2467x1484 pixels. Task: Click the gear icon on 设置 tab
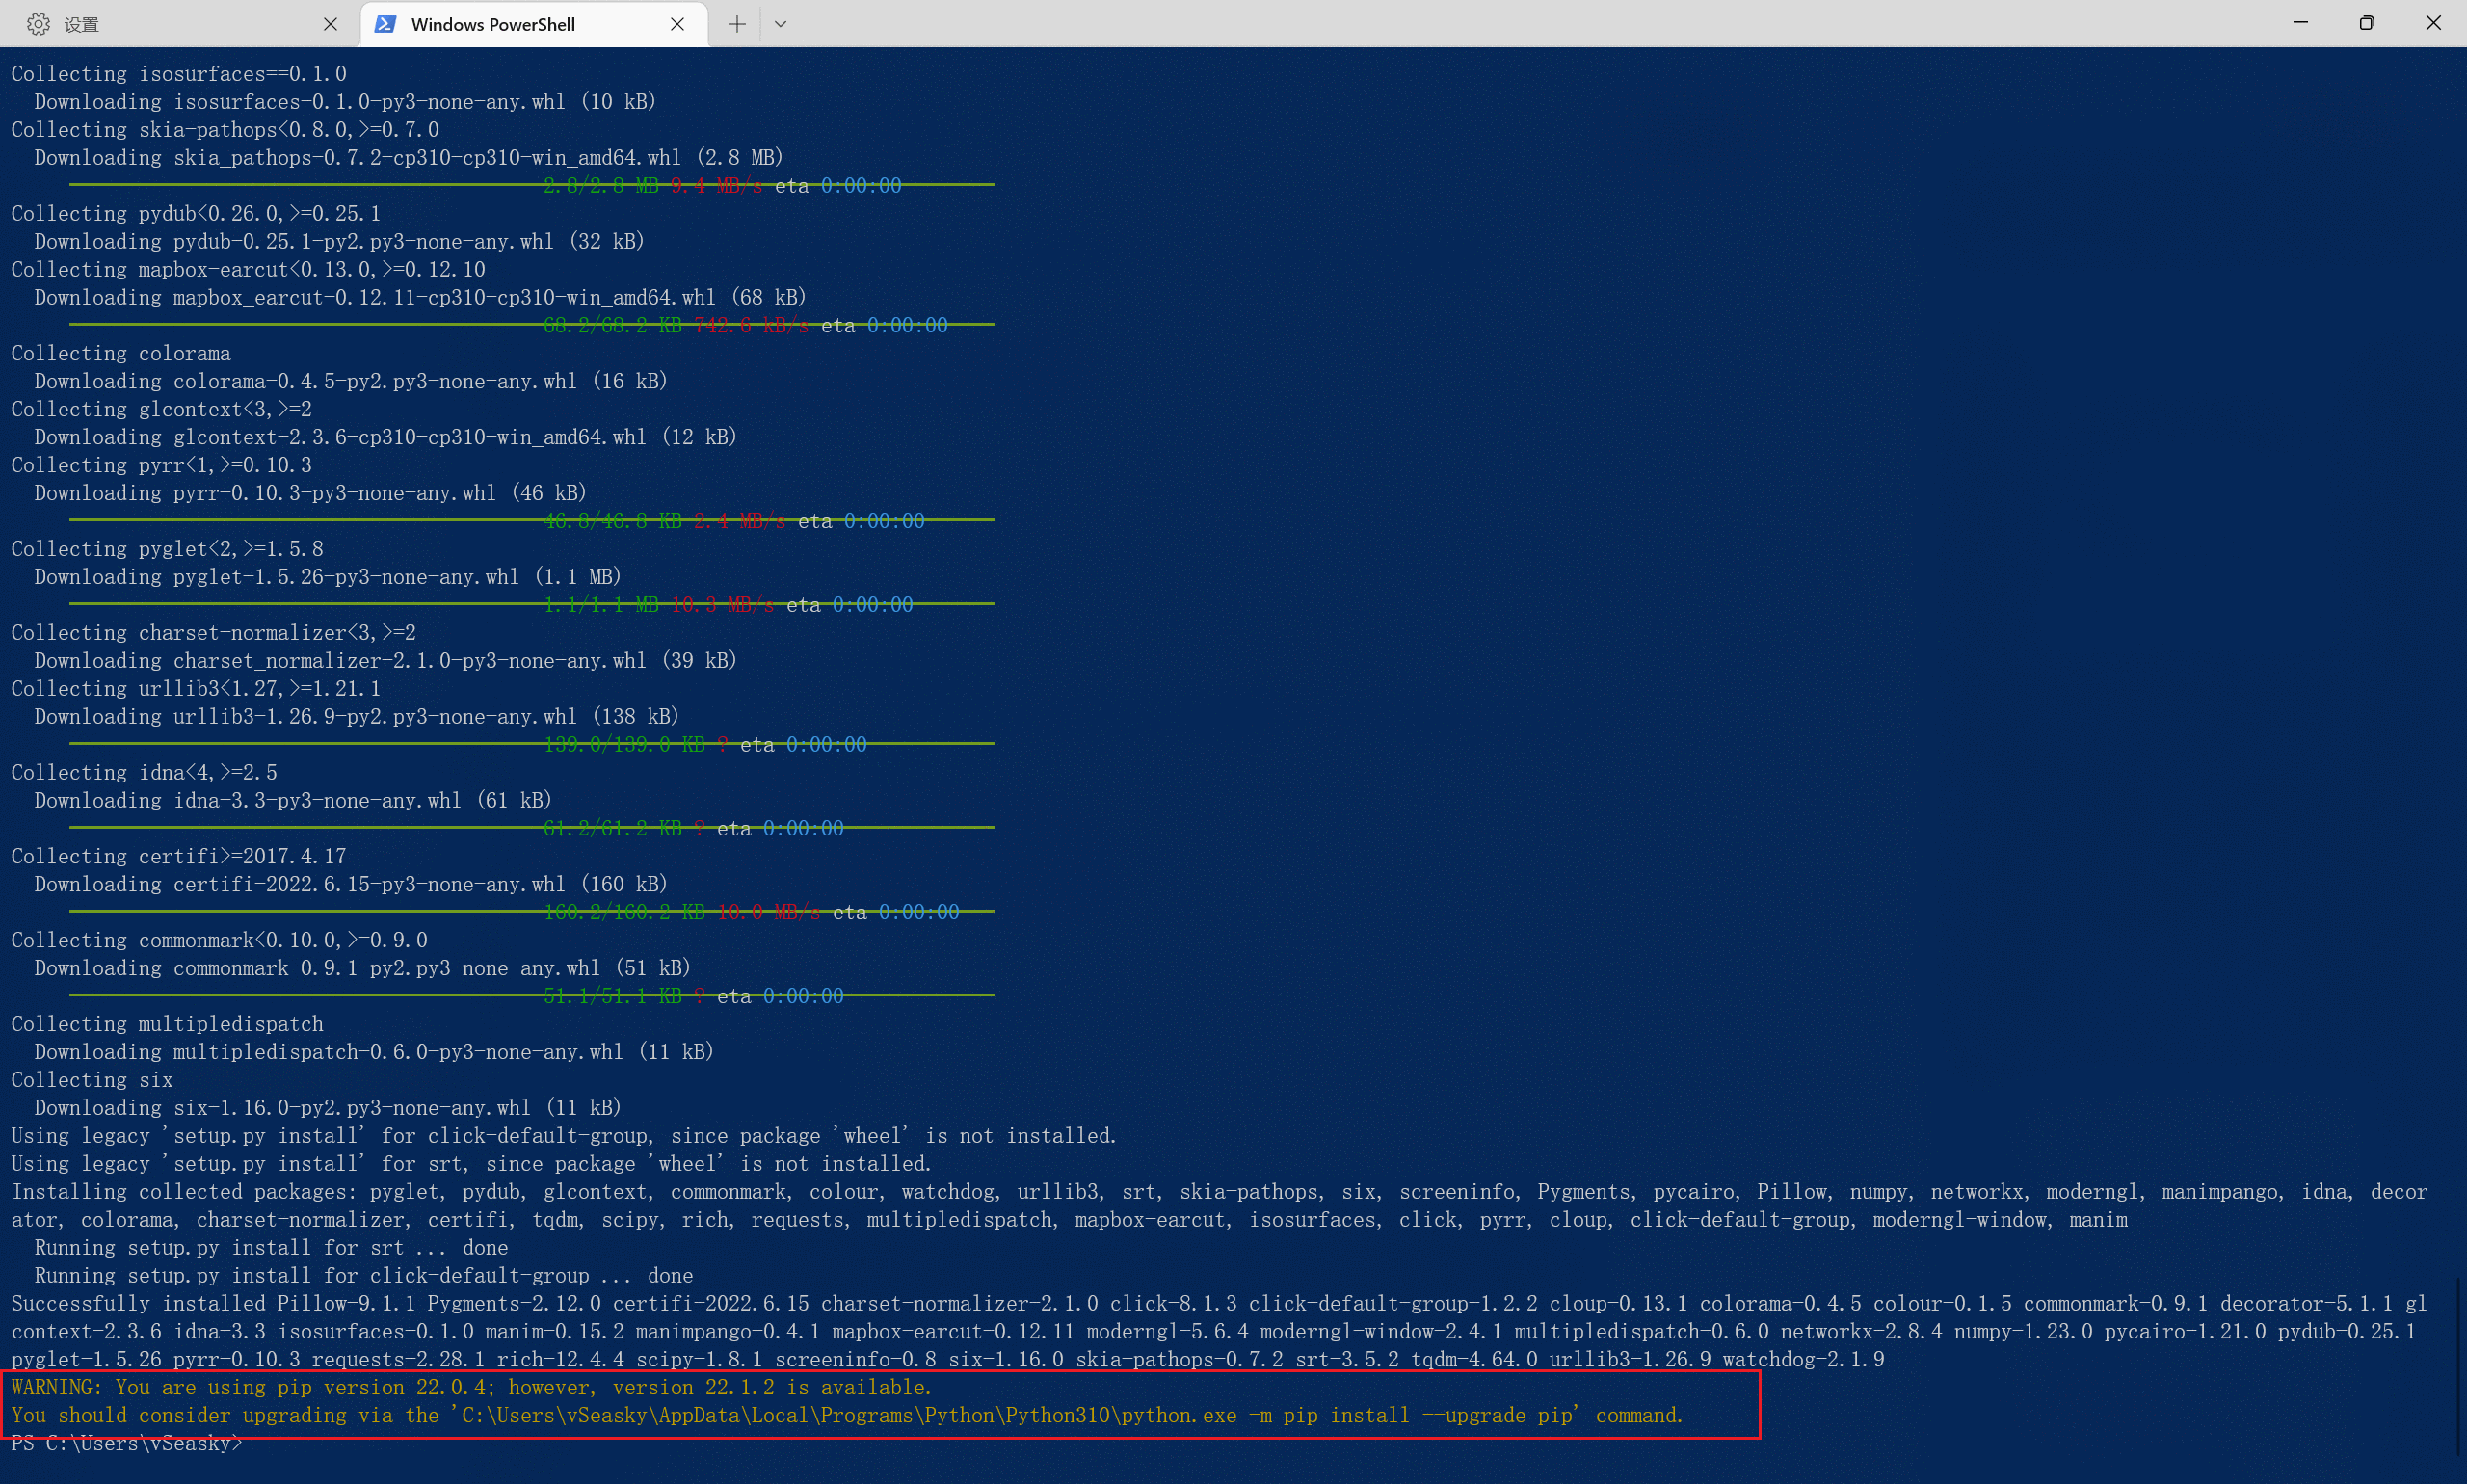(x=38, y=24)
